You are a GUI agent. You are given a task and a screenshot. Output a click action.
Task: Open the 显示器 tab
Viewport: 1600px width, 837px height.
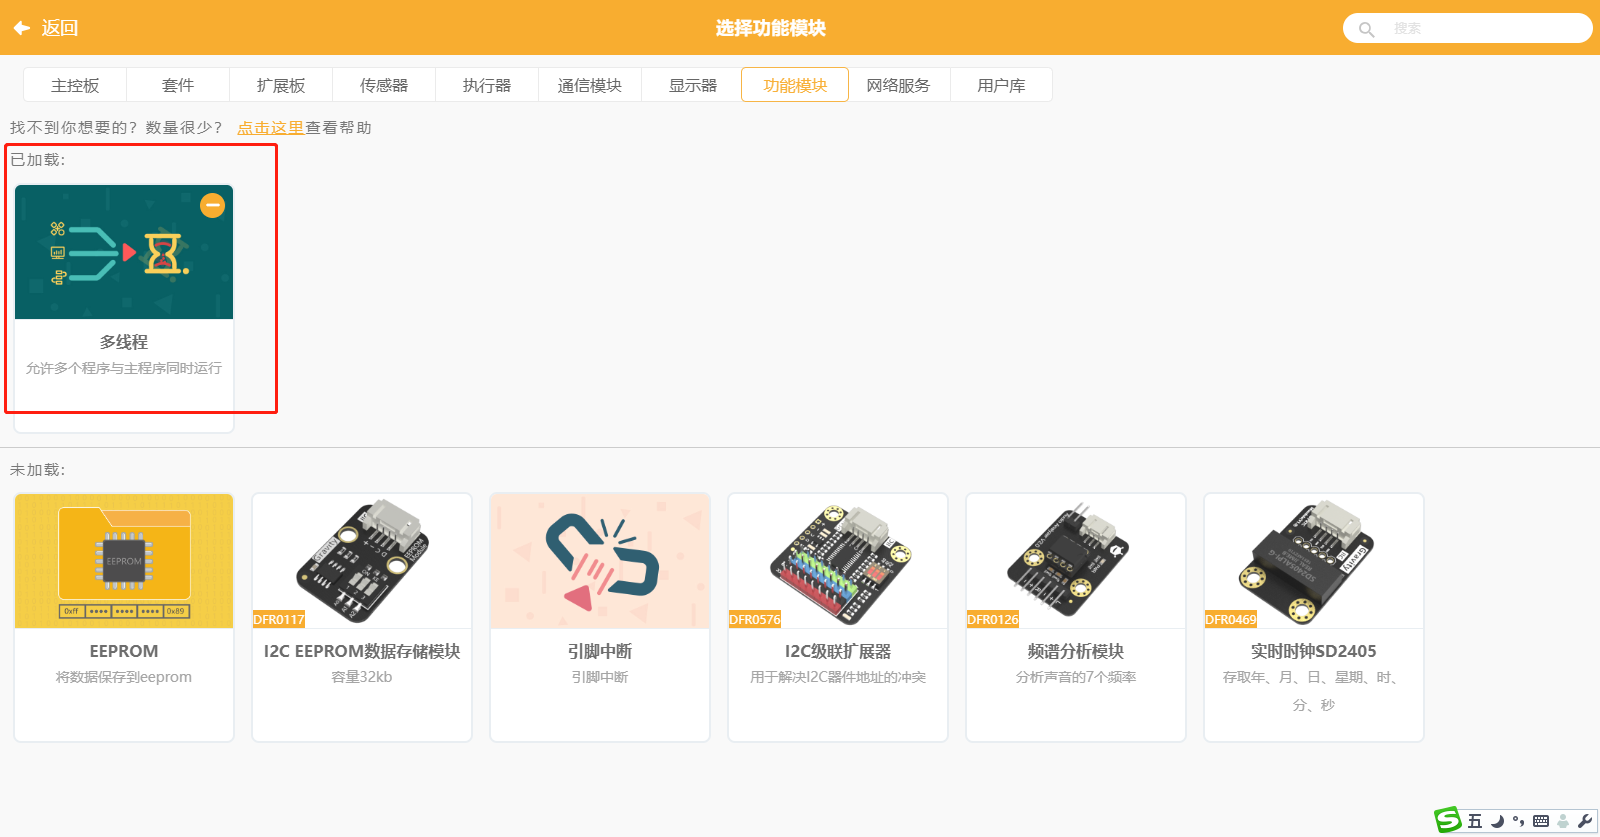(693, 85)
